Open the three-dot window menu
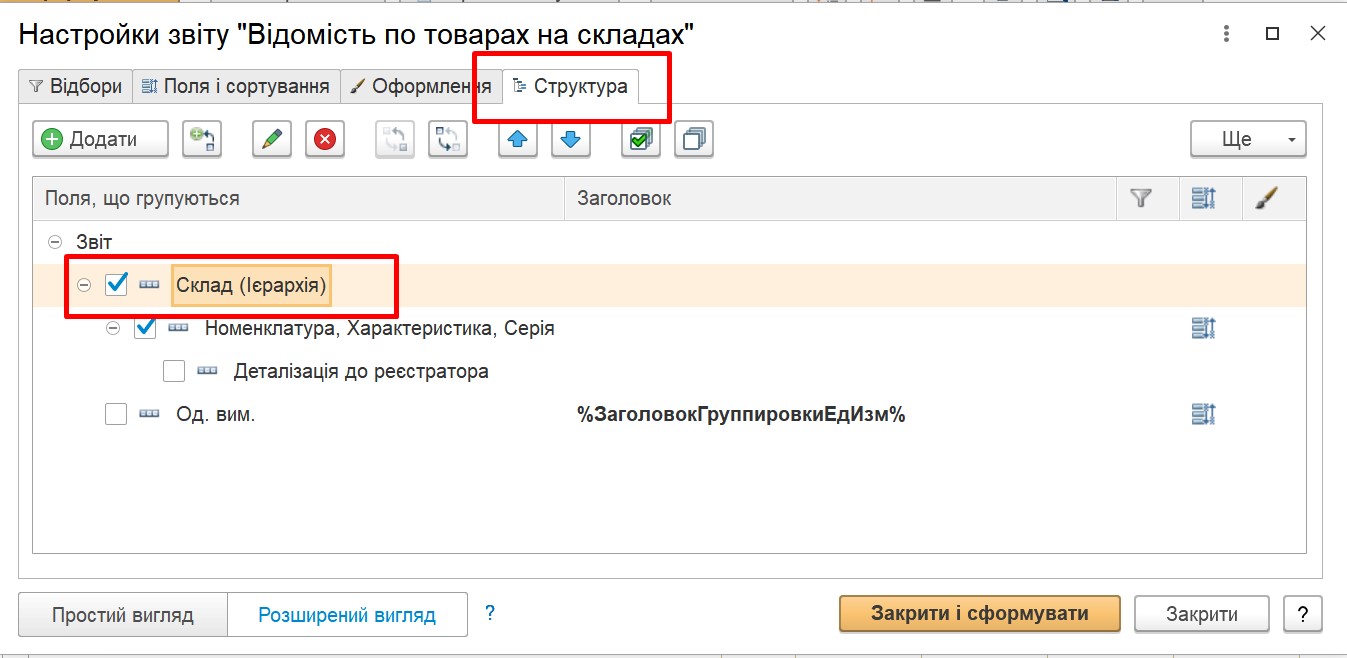This screenshot has height=658, width=1347. [1227, 34]
